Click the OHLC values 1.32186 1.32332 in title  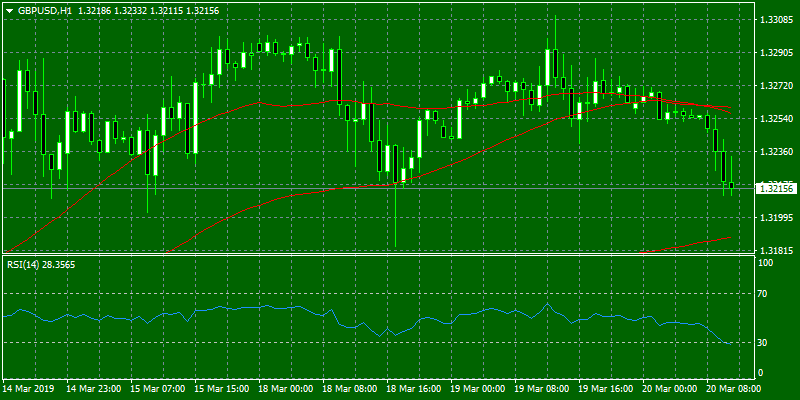112,10
